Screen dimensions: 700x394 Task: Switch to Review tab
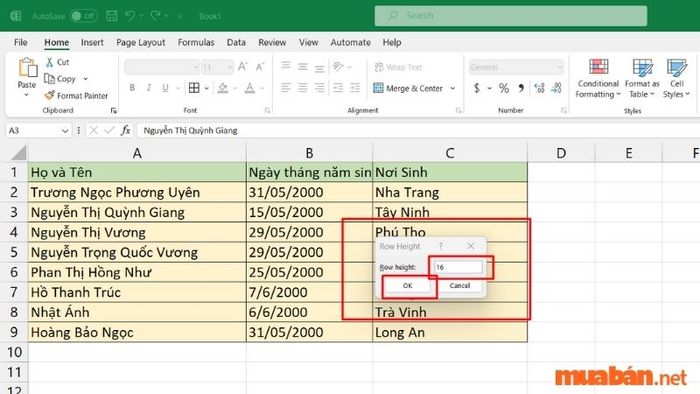click(272, 42)
